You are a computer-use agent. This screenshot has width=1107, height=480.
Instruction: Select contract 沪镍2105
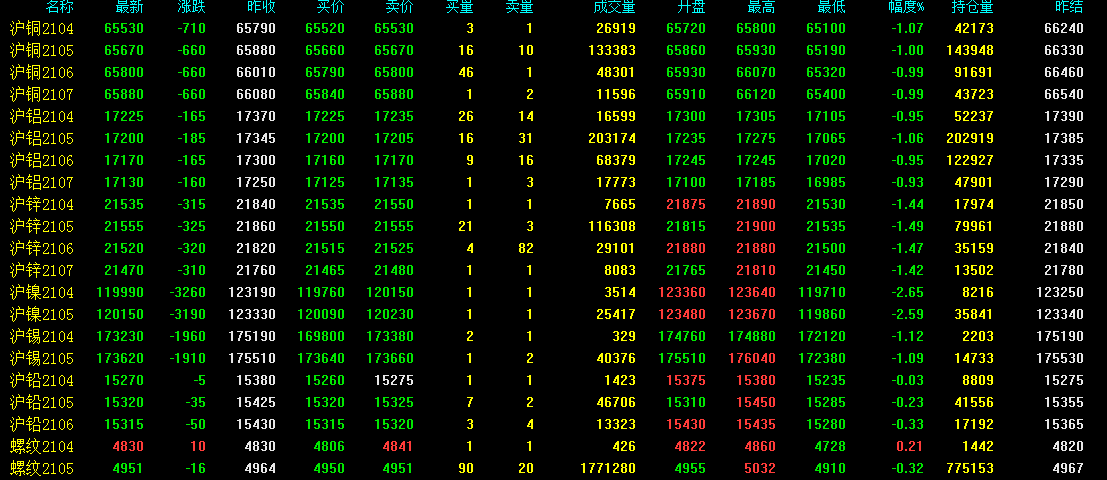pos(42,314)
